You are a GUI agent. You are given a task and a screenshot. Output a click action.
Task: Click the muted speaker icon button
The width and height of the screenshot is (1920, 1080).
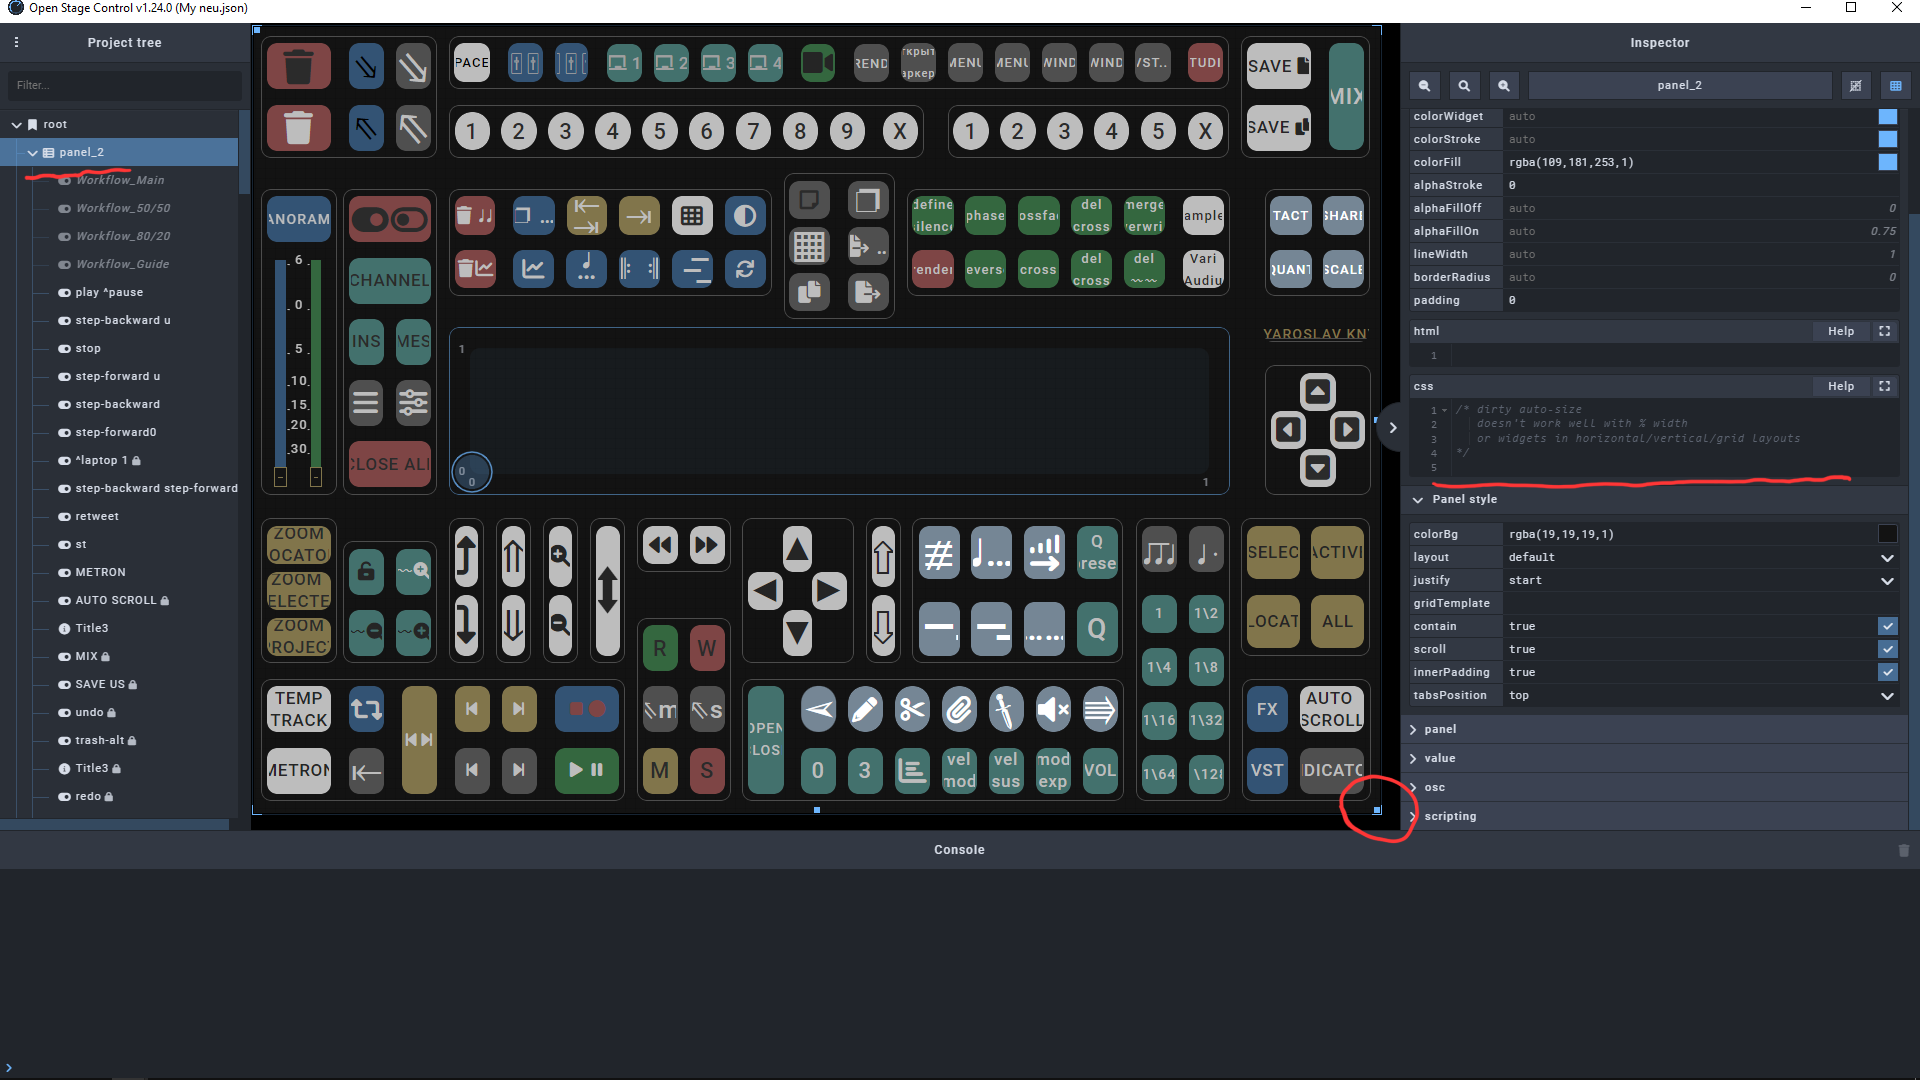pyautogui.click(x=1052, y=710)
